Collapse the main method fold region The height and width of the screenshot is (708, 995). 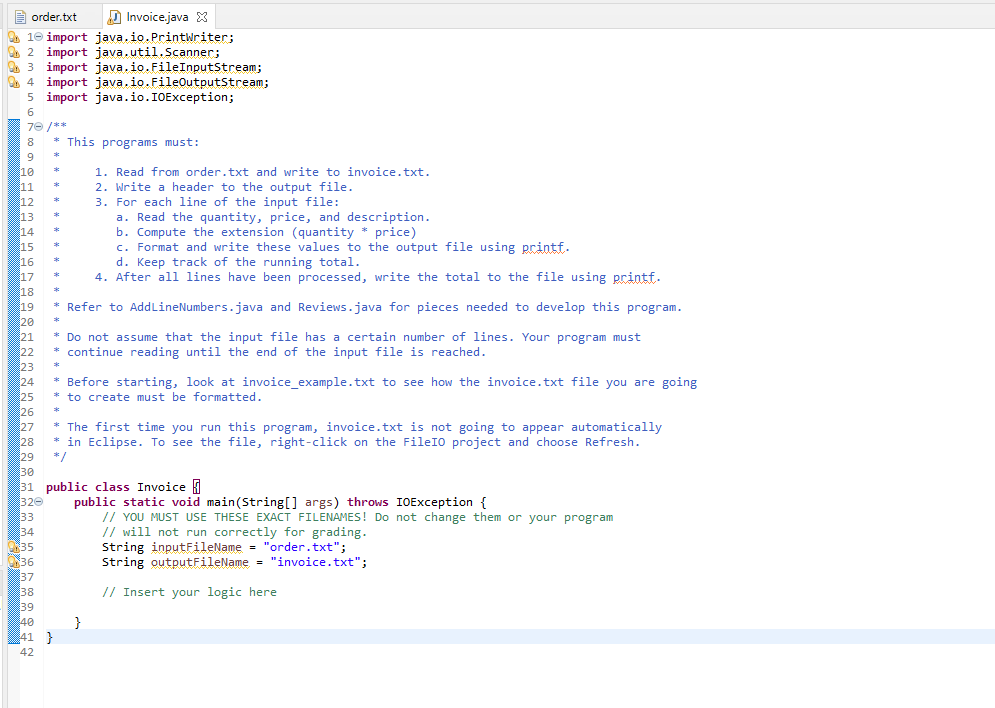[37, 502]
